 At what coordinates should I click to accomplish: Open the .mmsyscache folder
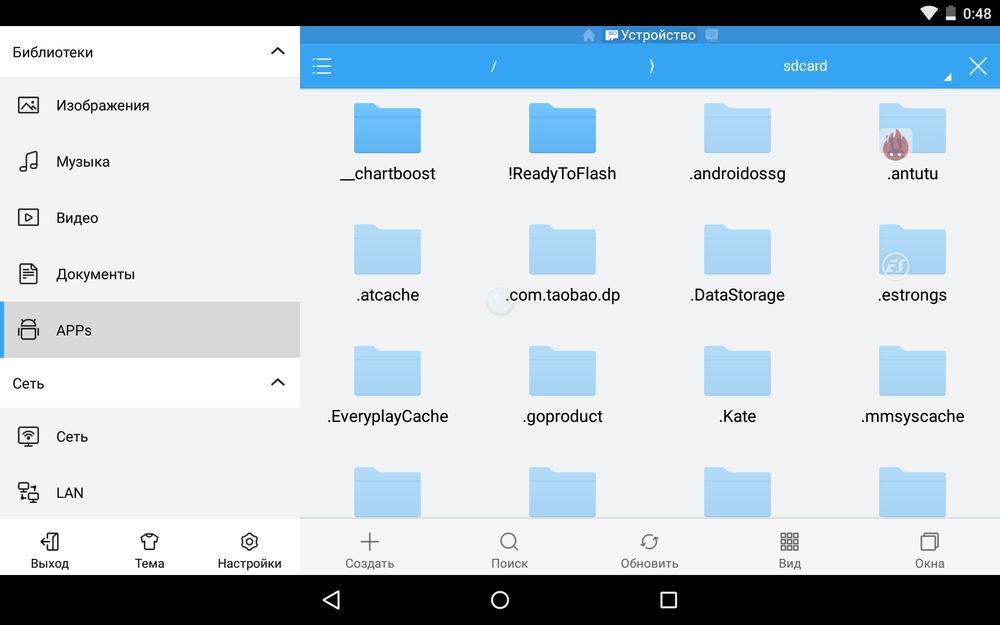tap(912, 385)
